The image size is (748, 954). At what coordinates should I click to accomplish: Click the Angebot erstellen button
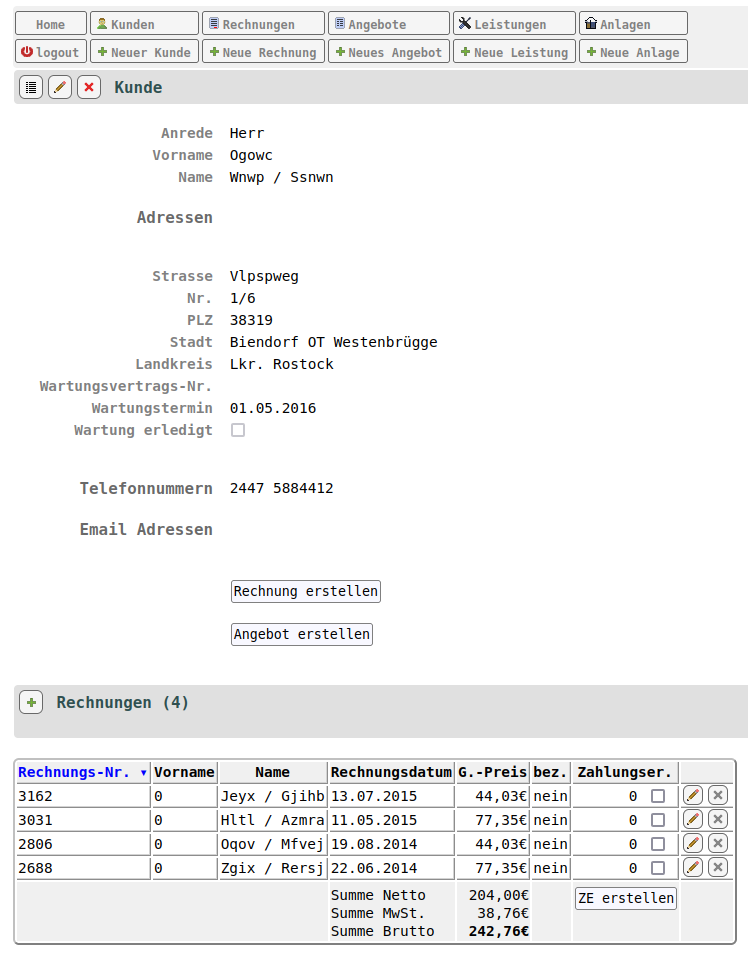point(302,634)
